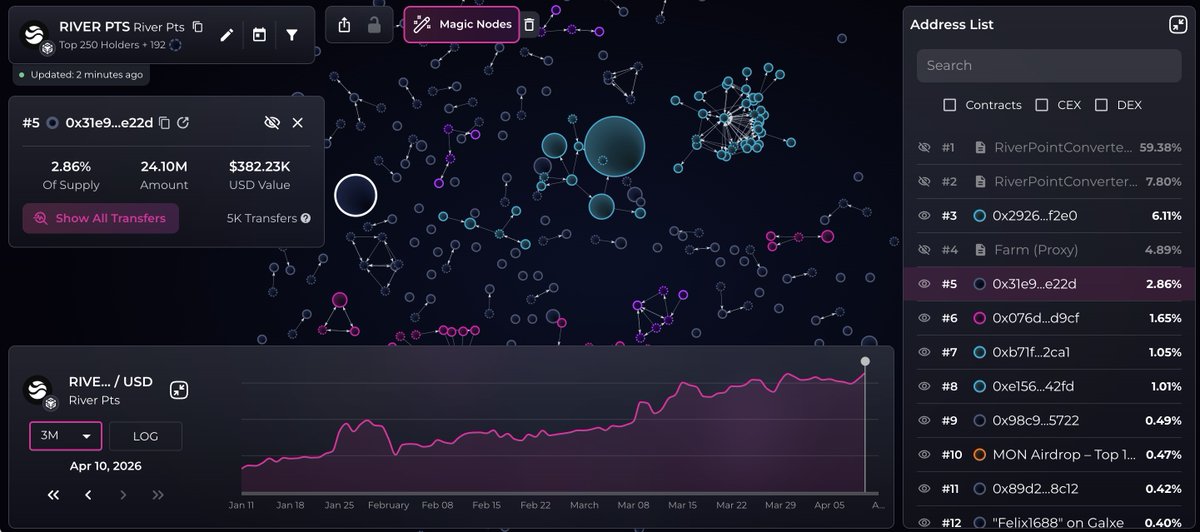This screenshot has width=1200, height=532.
Task: Click the loading ring beside Top 250 Holders
Action: pyautogui.click(x=176, y=45)
